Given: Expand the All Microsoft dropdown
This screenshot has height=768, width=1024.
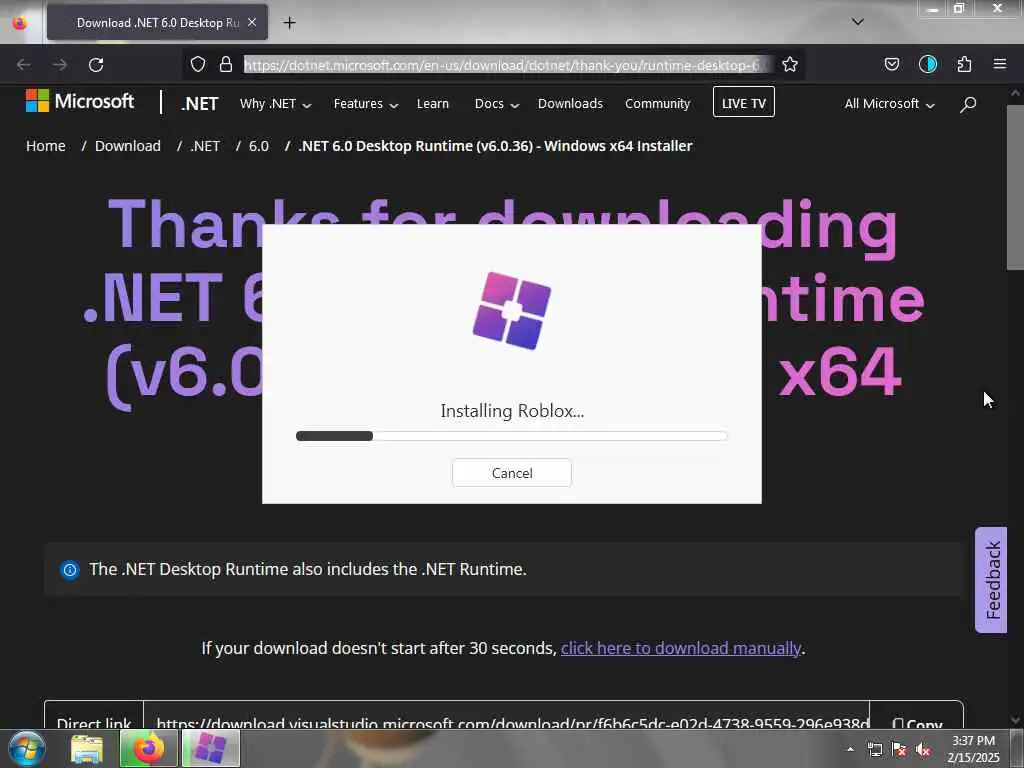Looking at the screenshot, I should click(x=889, y=104).
